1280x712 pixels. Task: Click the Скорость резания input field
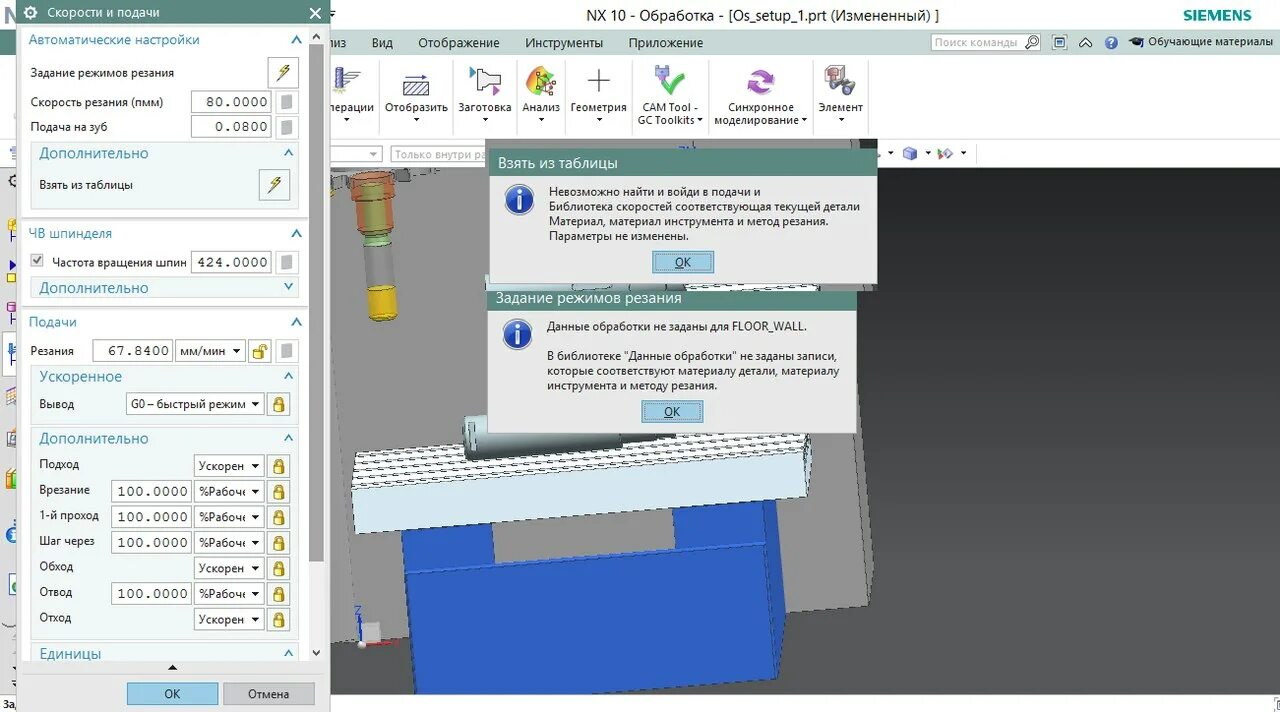point(230,102)
